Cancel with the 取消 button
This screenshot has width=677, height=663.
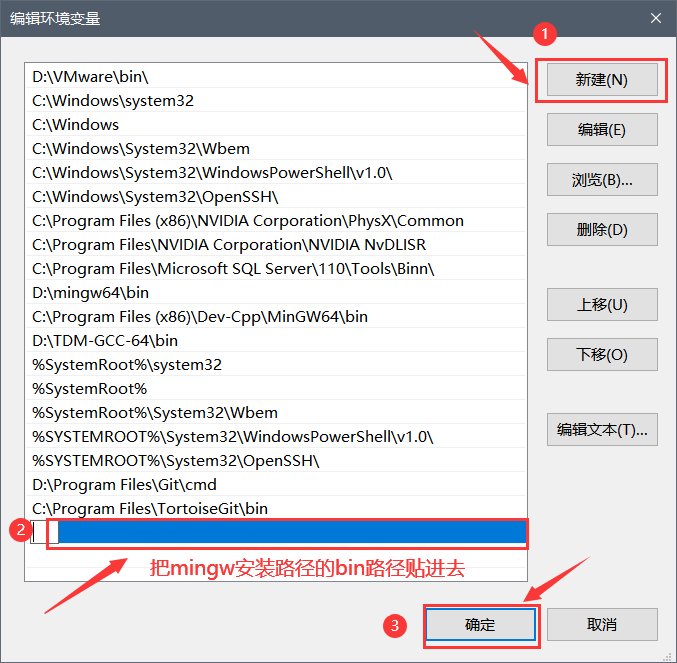(x=602, y=625)
